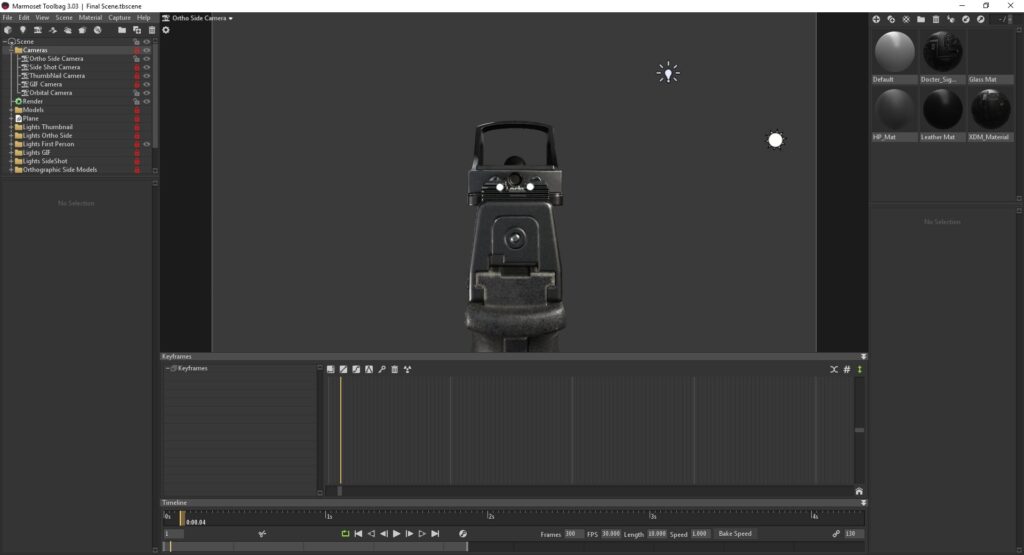This screenshot has height=555, width=1024.
Task: Click the first keyframe curve-type icon
Action: click(330, 370)
